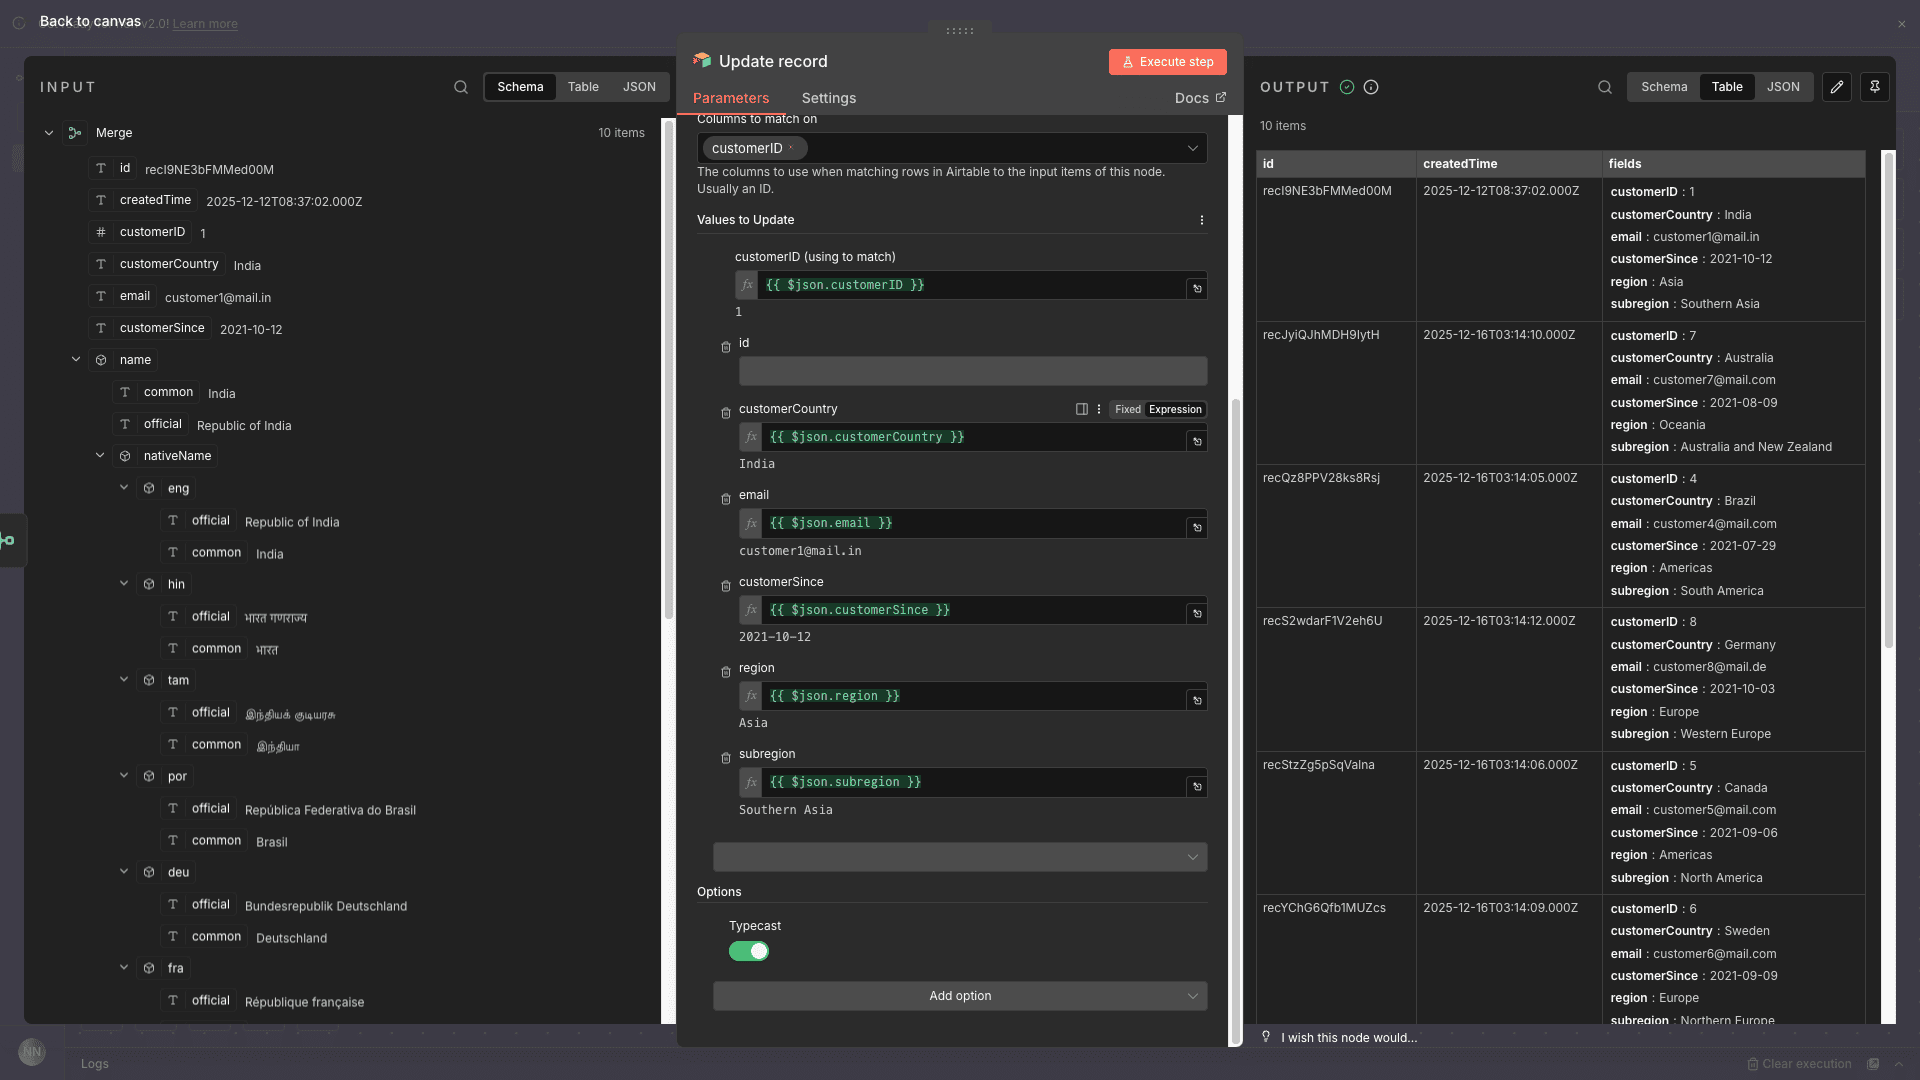
Task: Click the panel icon next to customerCountry label
Action: pos(1082,409)
